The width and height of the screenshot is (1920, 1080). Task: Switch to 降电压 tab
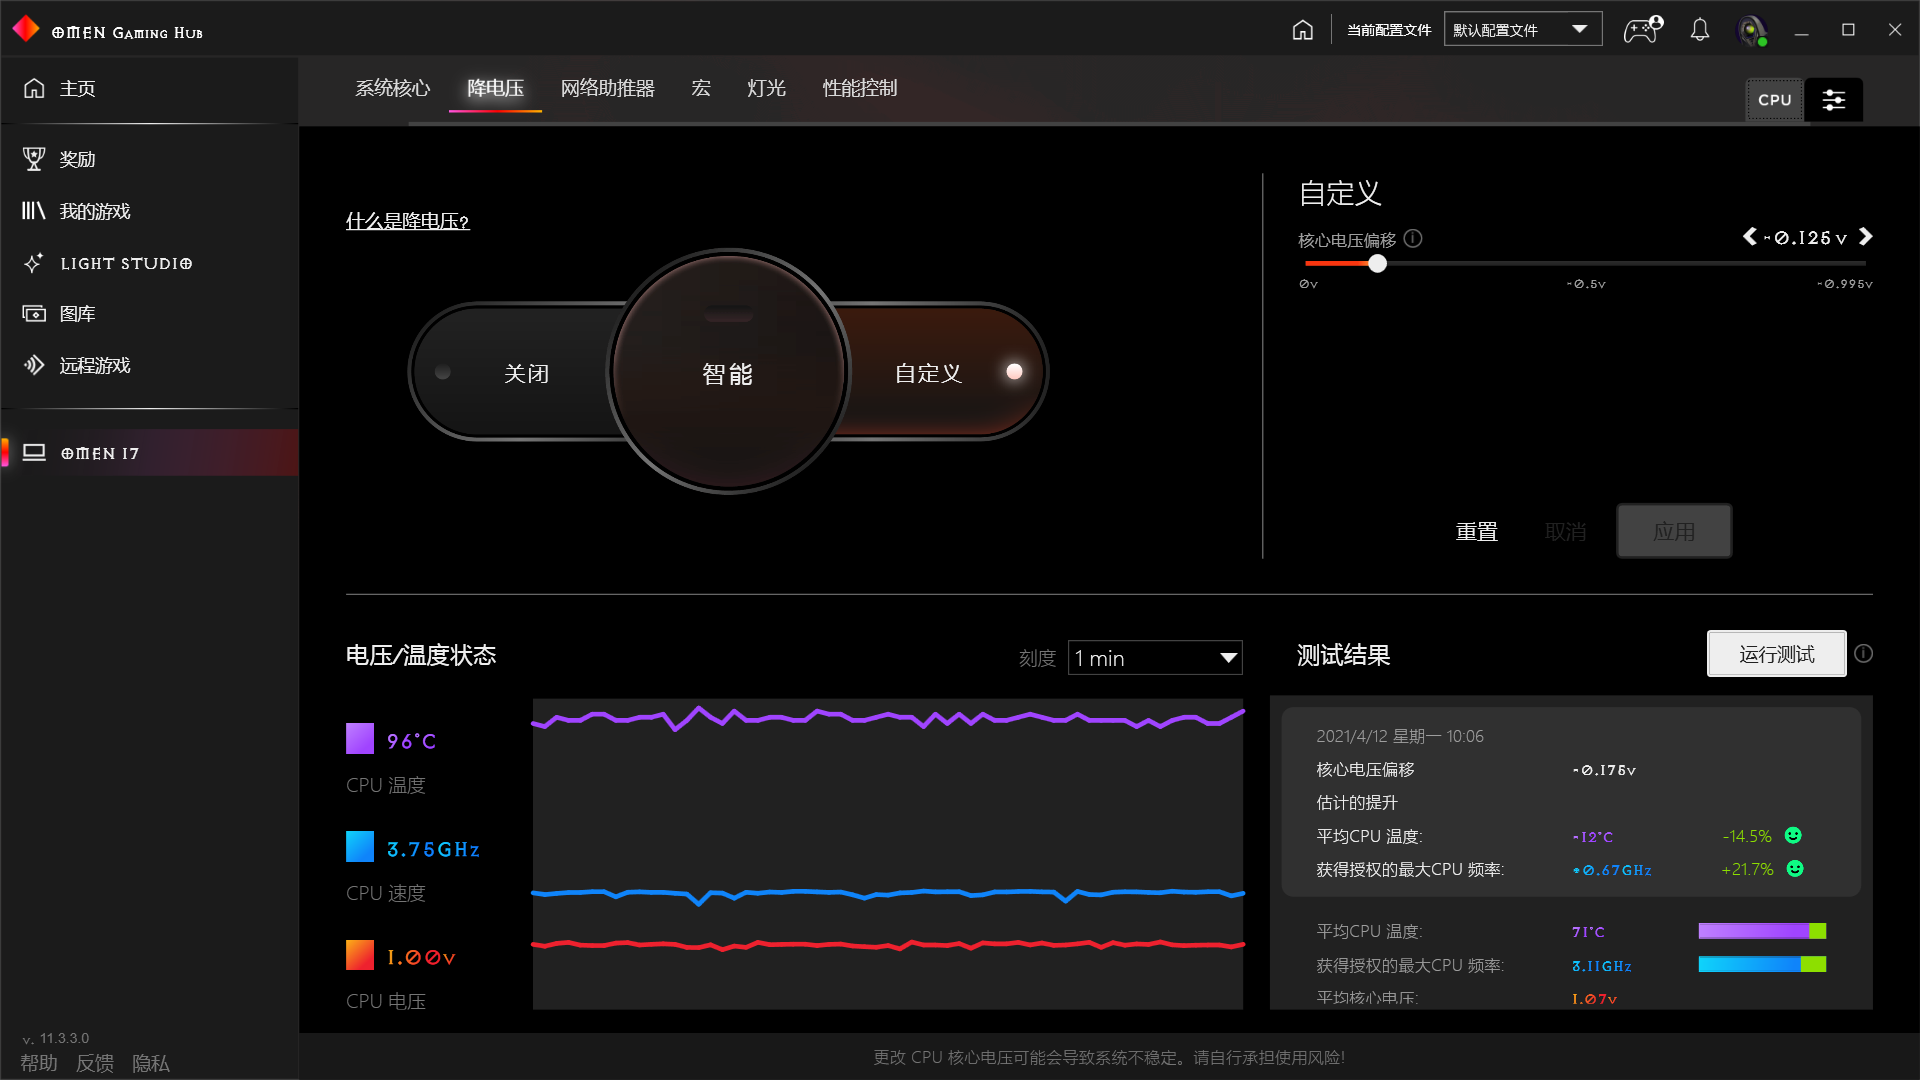(495, 89)
